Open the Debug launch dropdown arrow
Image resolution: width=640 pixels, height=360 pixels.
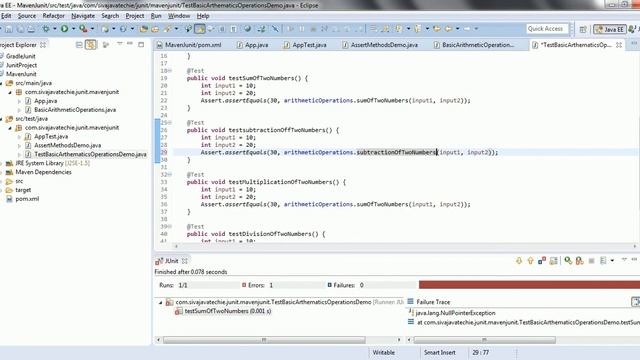pyautogui.click(x=54, y=29)
